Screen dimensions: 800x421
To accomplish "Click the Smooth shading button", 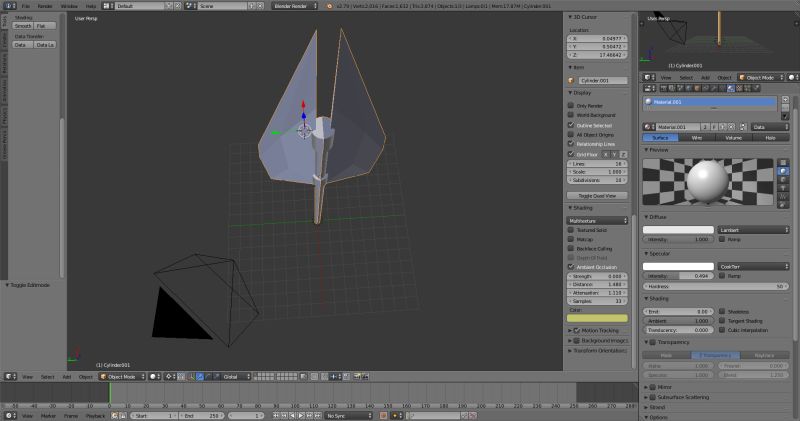I will tap(23, 26).
